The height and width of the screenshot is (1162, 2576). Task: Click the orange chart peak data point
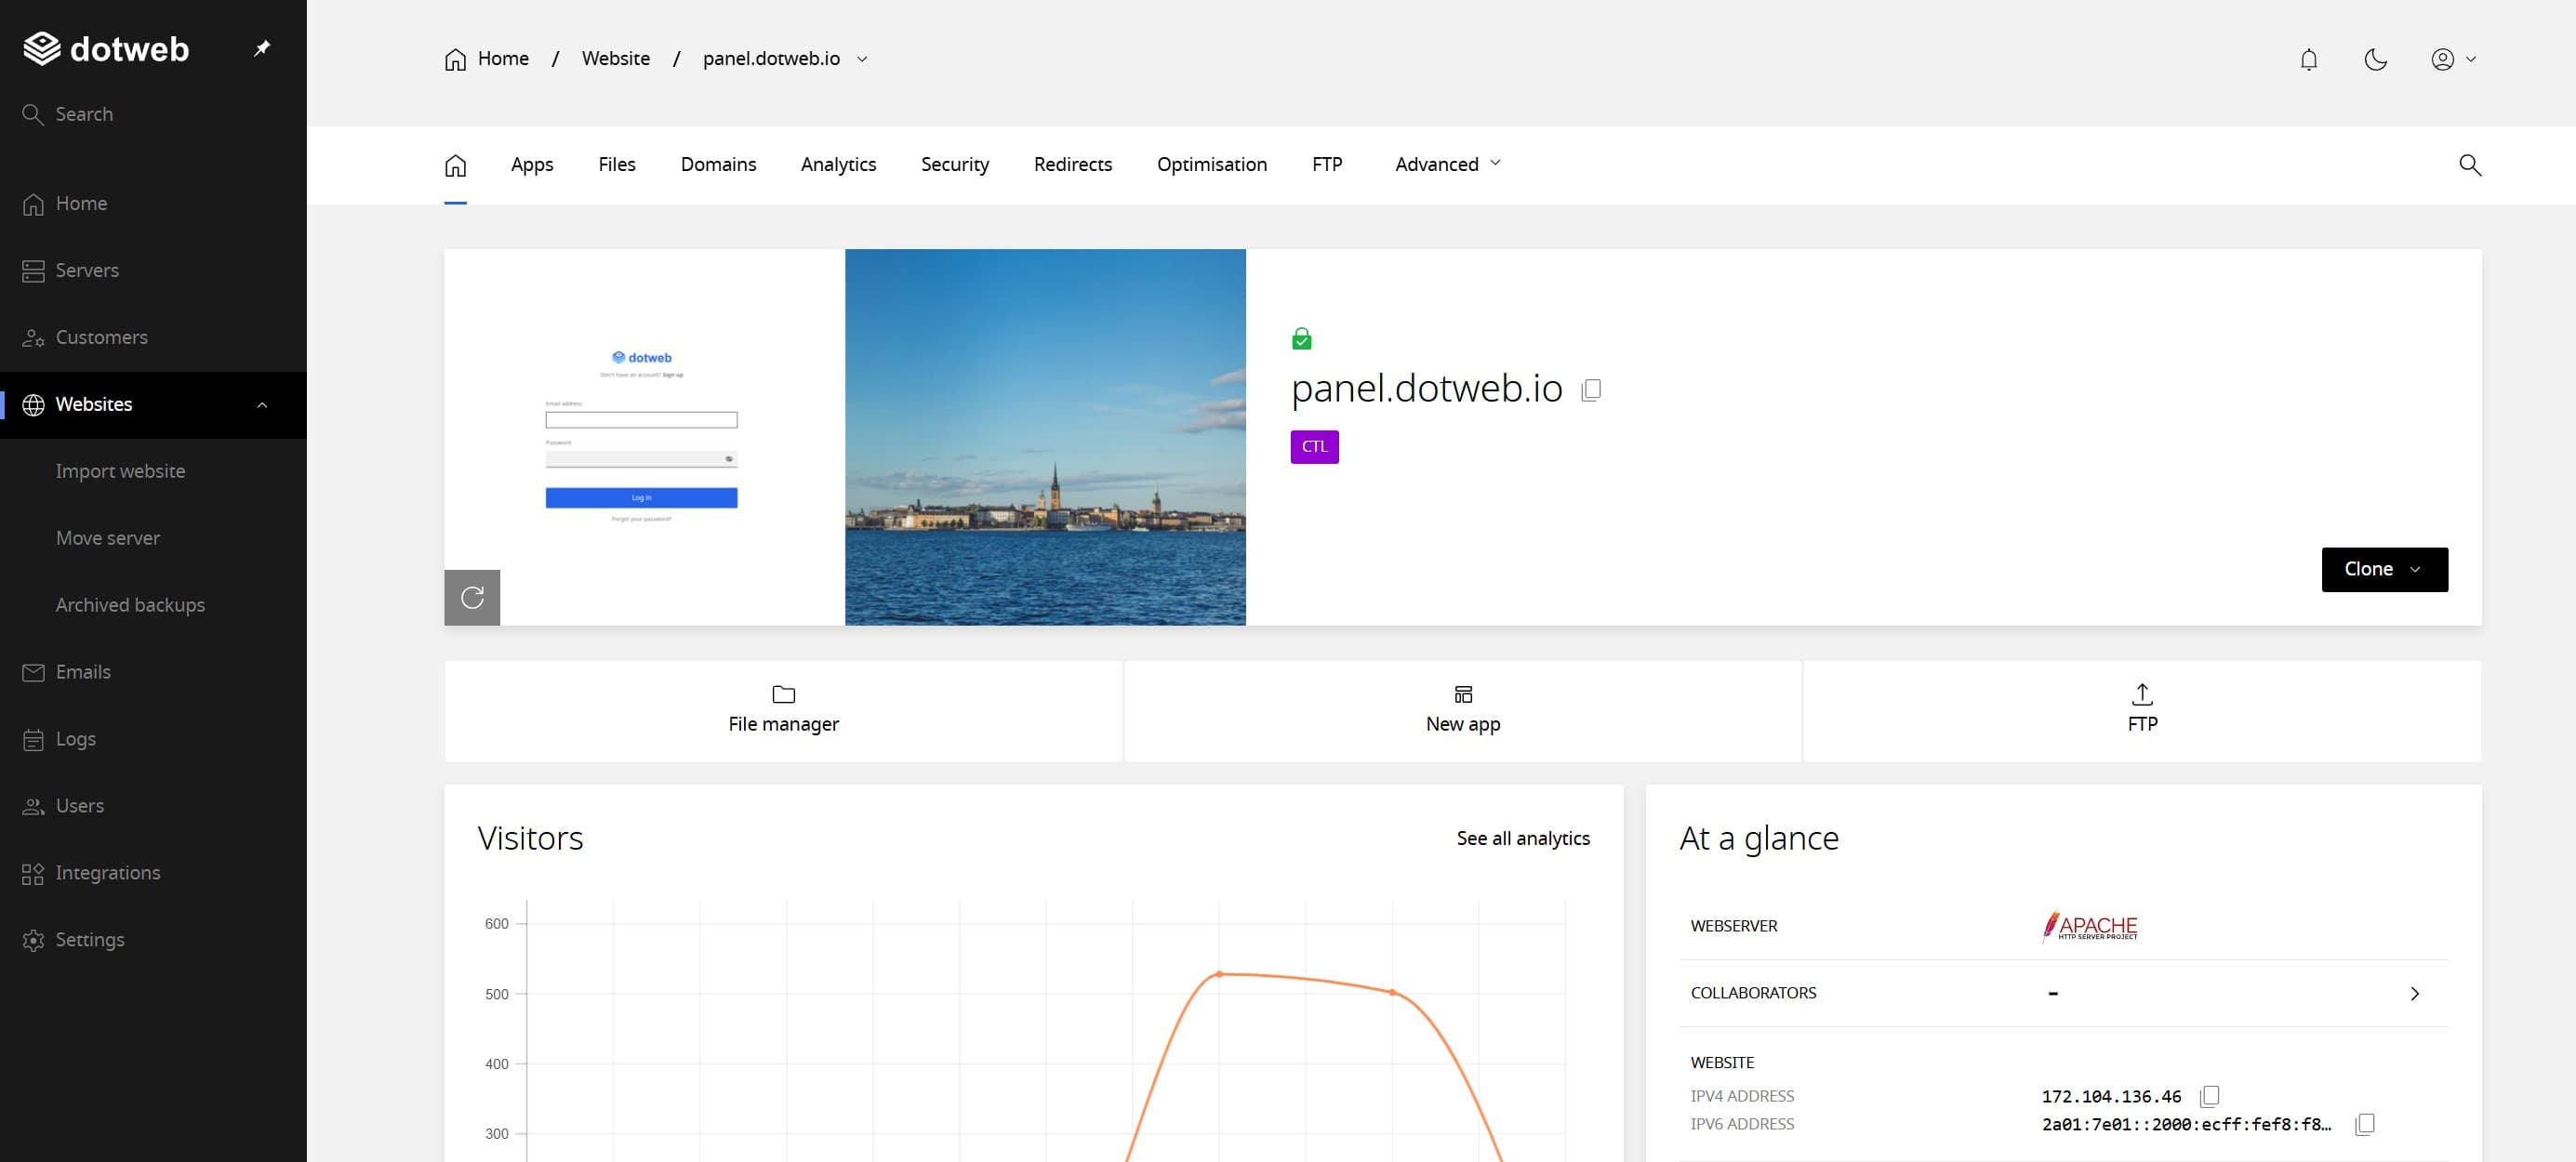click(1219, 974)
